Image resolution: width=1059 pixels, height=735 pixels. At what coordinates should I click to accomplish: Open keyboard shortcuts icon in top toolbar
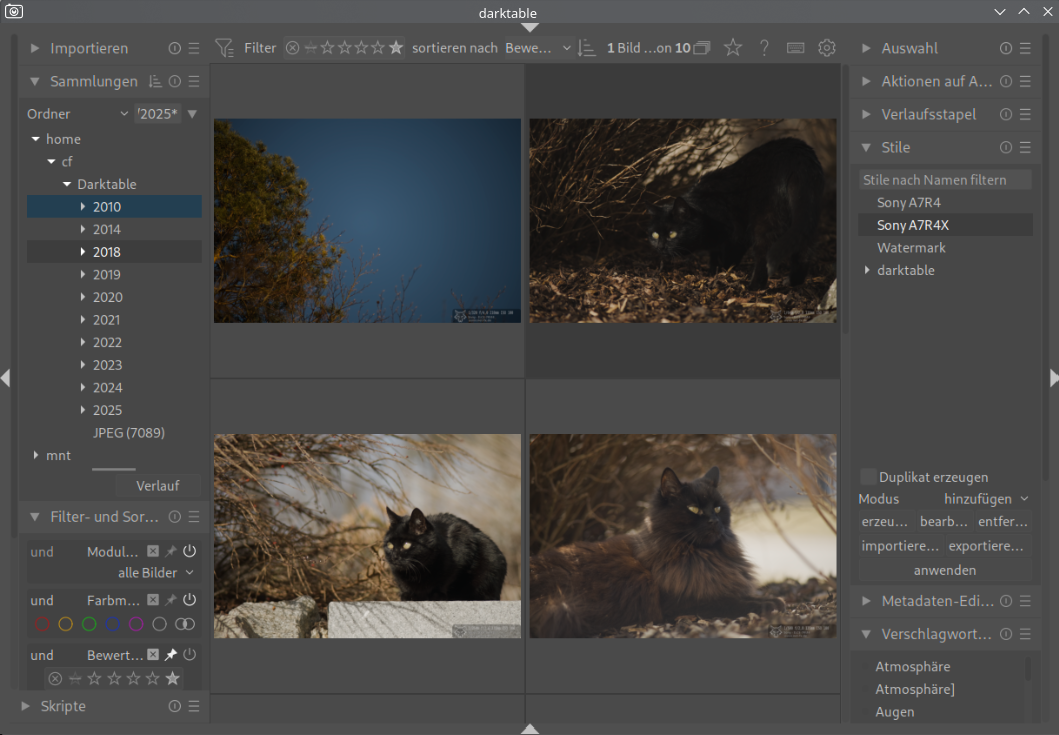pyautogui.click(x=795, y=48)
